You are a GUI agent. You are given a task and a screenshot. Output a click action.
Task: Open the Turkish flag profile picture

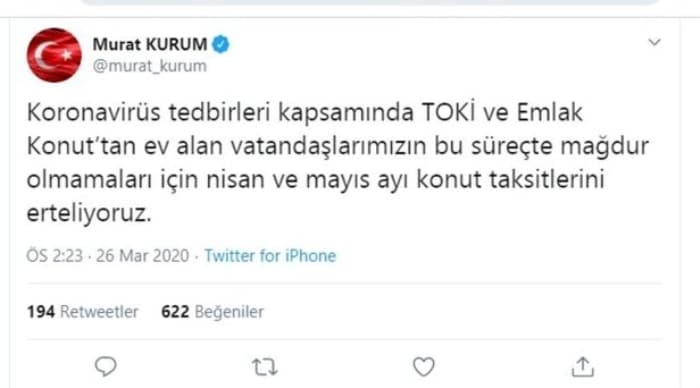[54, 55]
